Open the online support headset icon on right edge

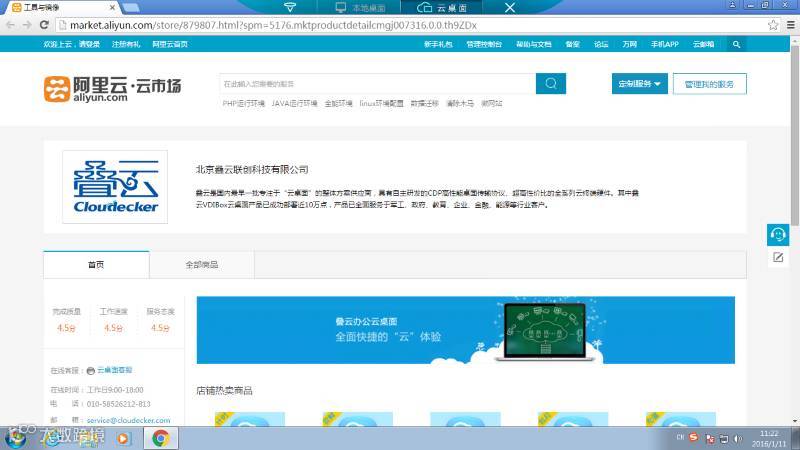click(x=778, y=235)
